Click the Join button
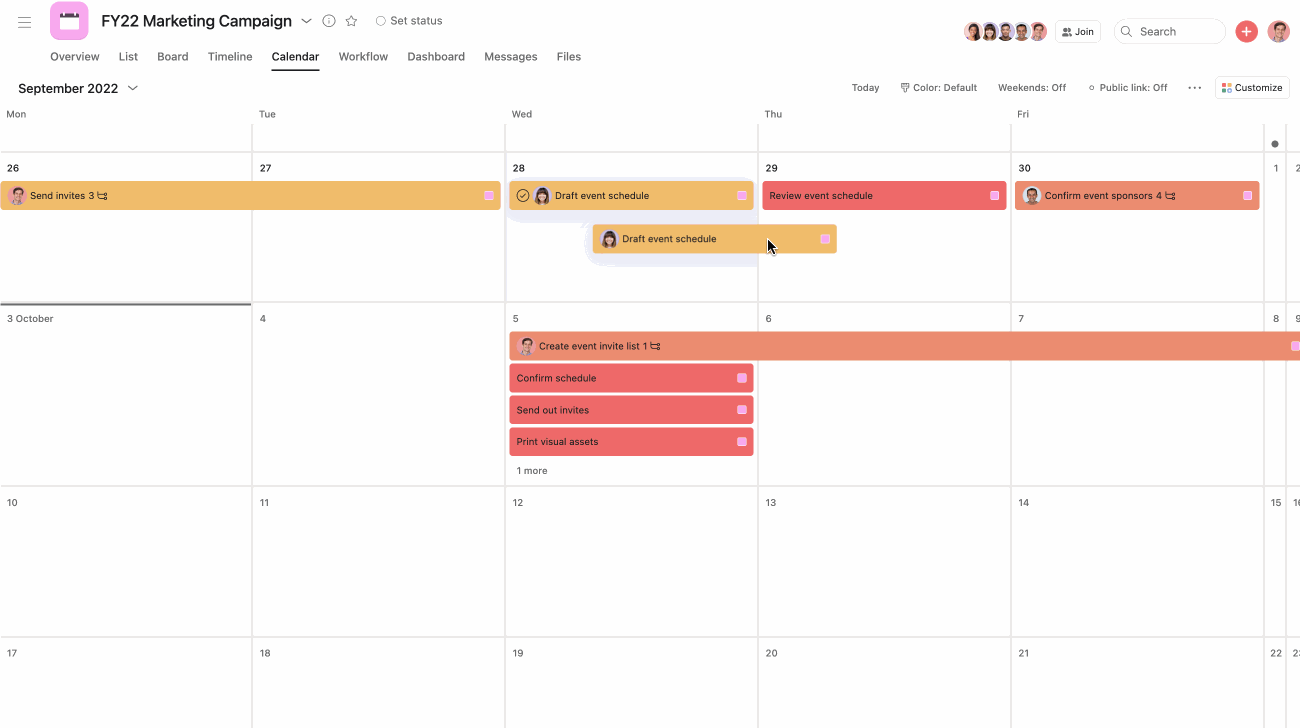 click(x=1077, y=31)
